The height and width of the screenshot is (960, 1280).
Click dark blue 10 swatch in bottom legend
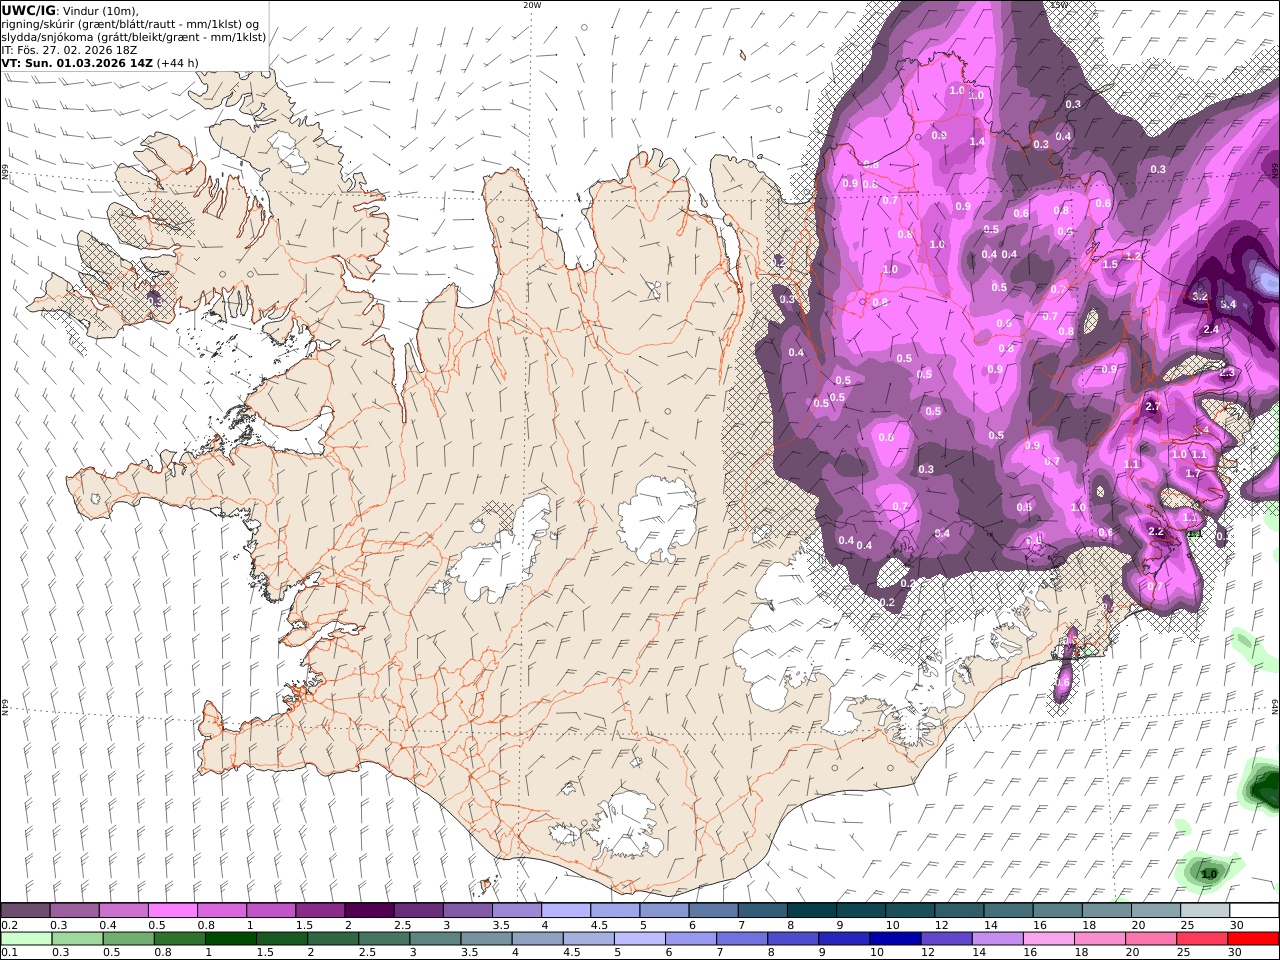895,939
